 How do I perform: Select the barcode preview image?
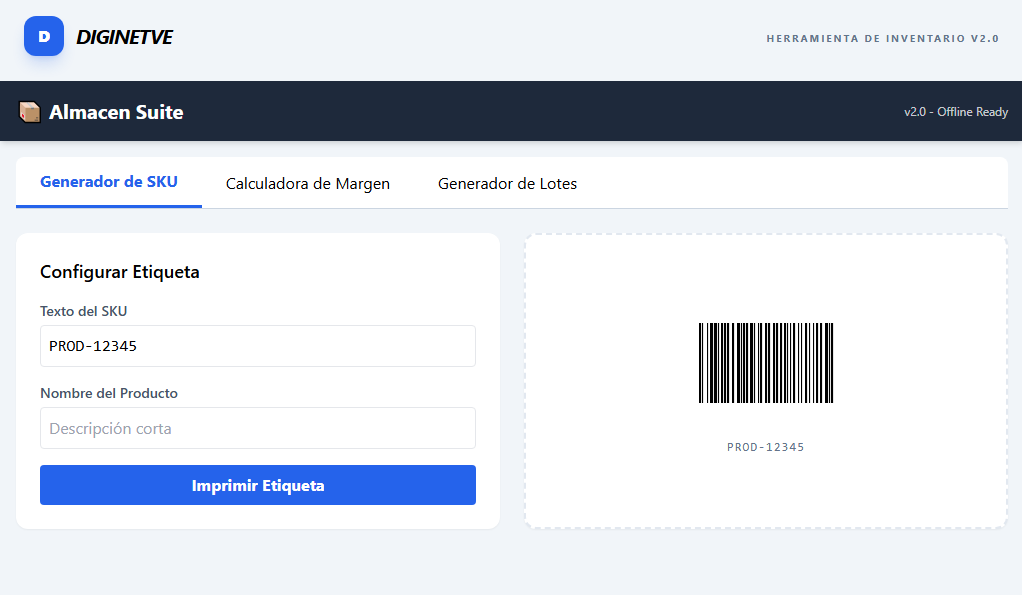(x=766, y=363)
